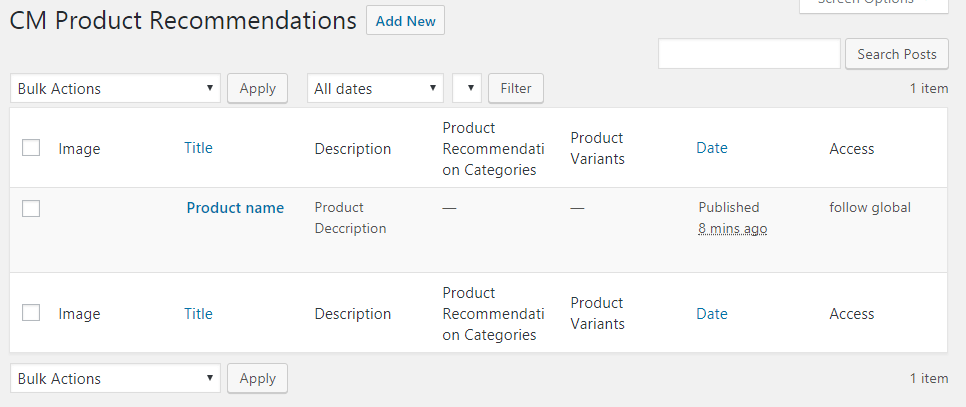Open the small empty filter dropdown
Viewport: 966px width, 407px height.
coord(467,88)
